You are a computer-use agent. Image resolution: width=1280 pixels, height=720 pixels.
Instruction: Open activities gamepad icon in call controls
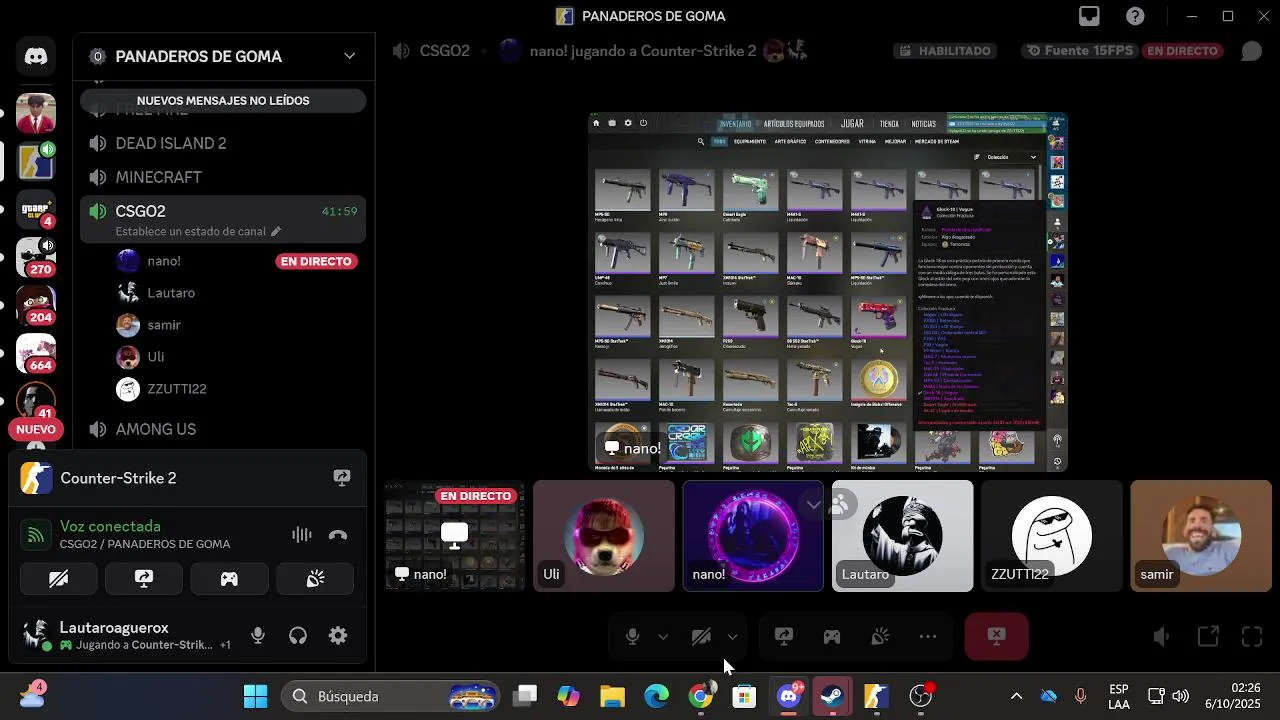[x=832, y=636]
